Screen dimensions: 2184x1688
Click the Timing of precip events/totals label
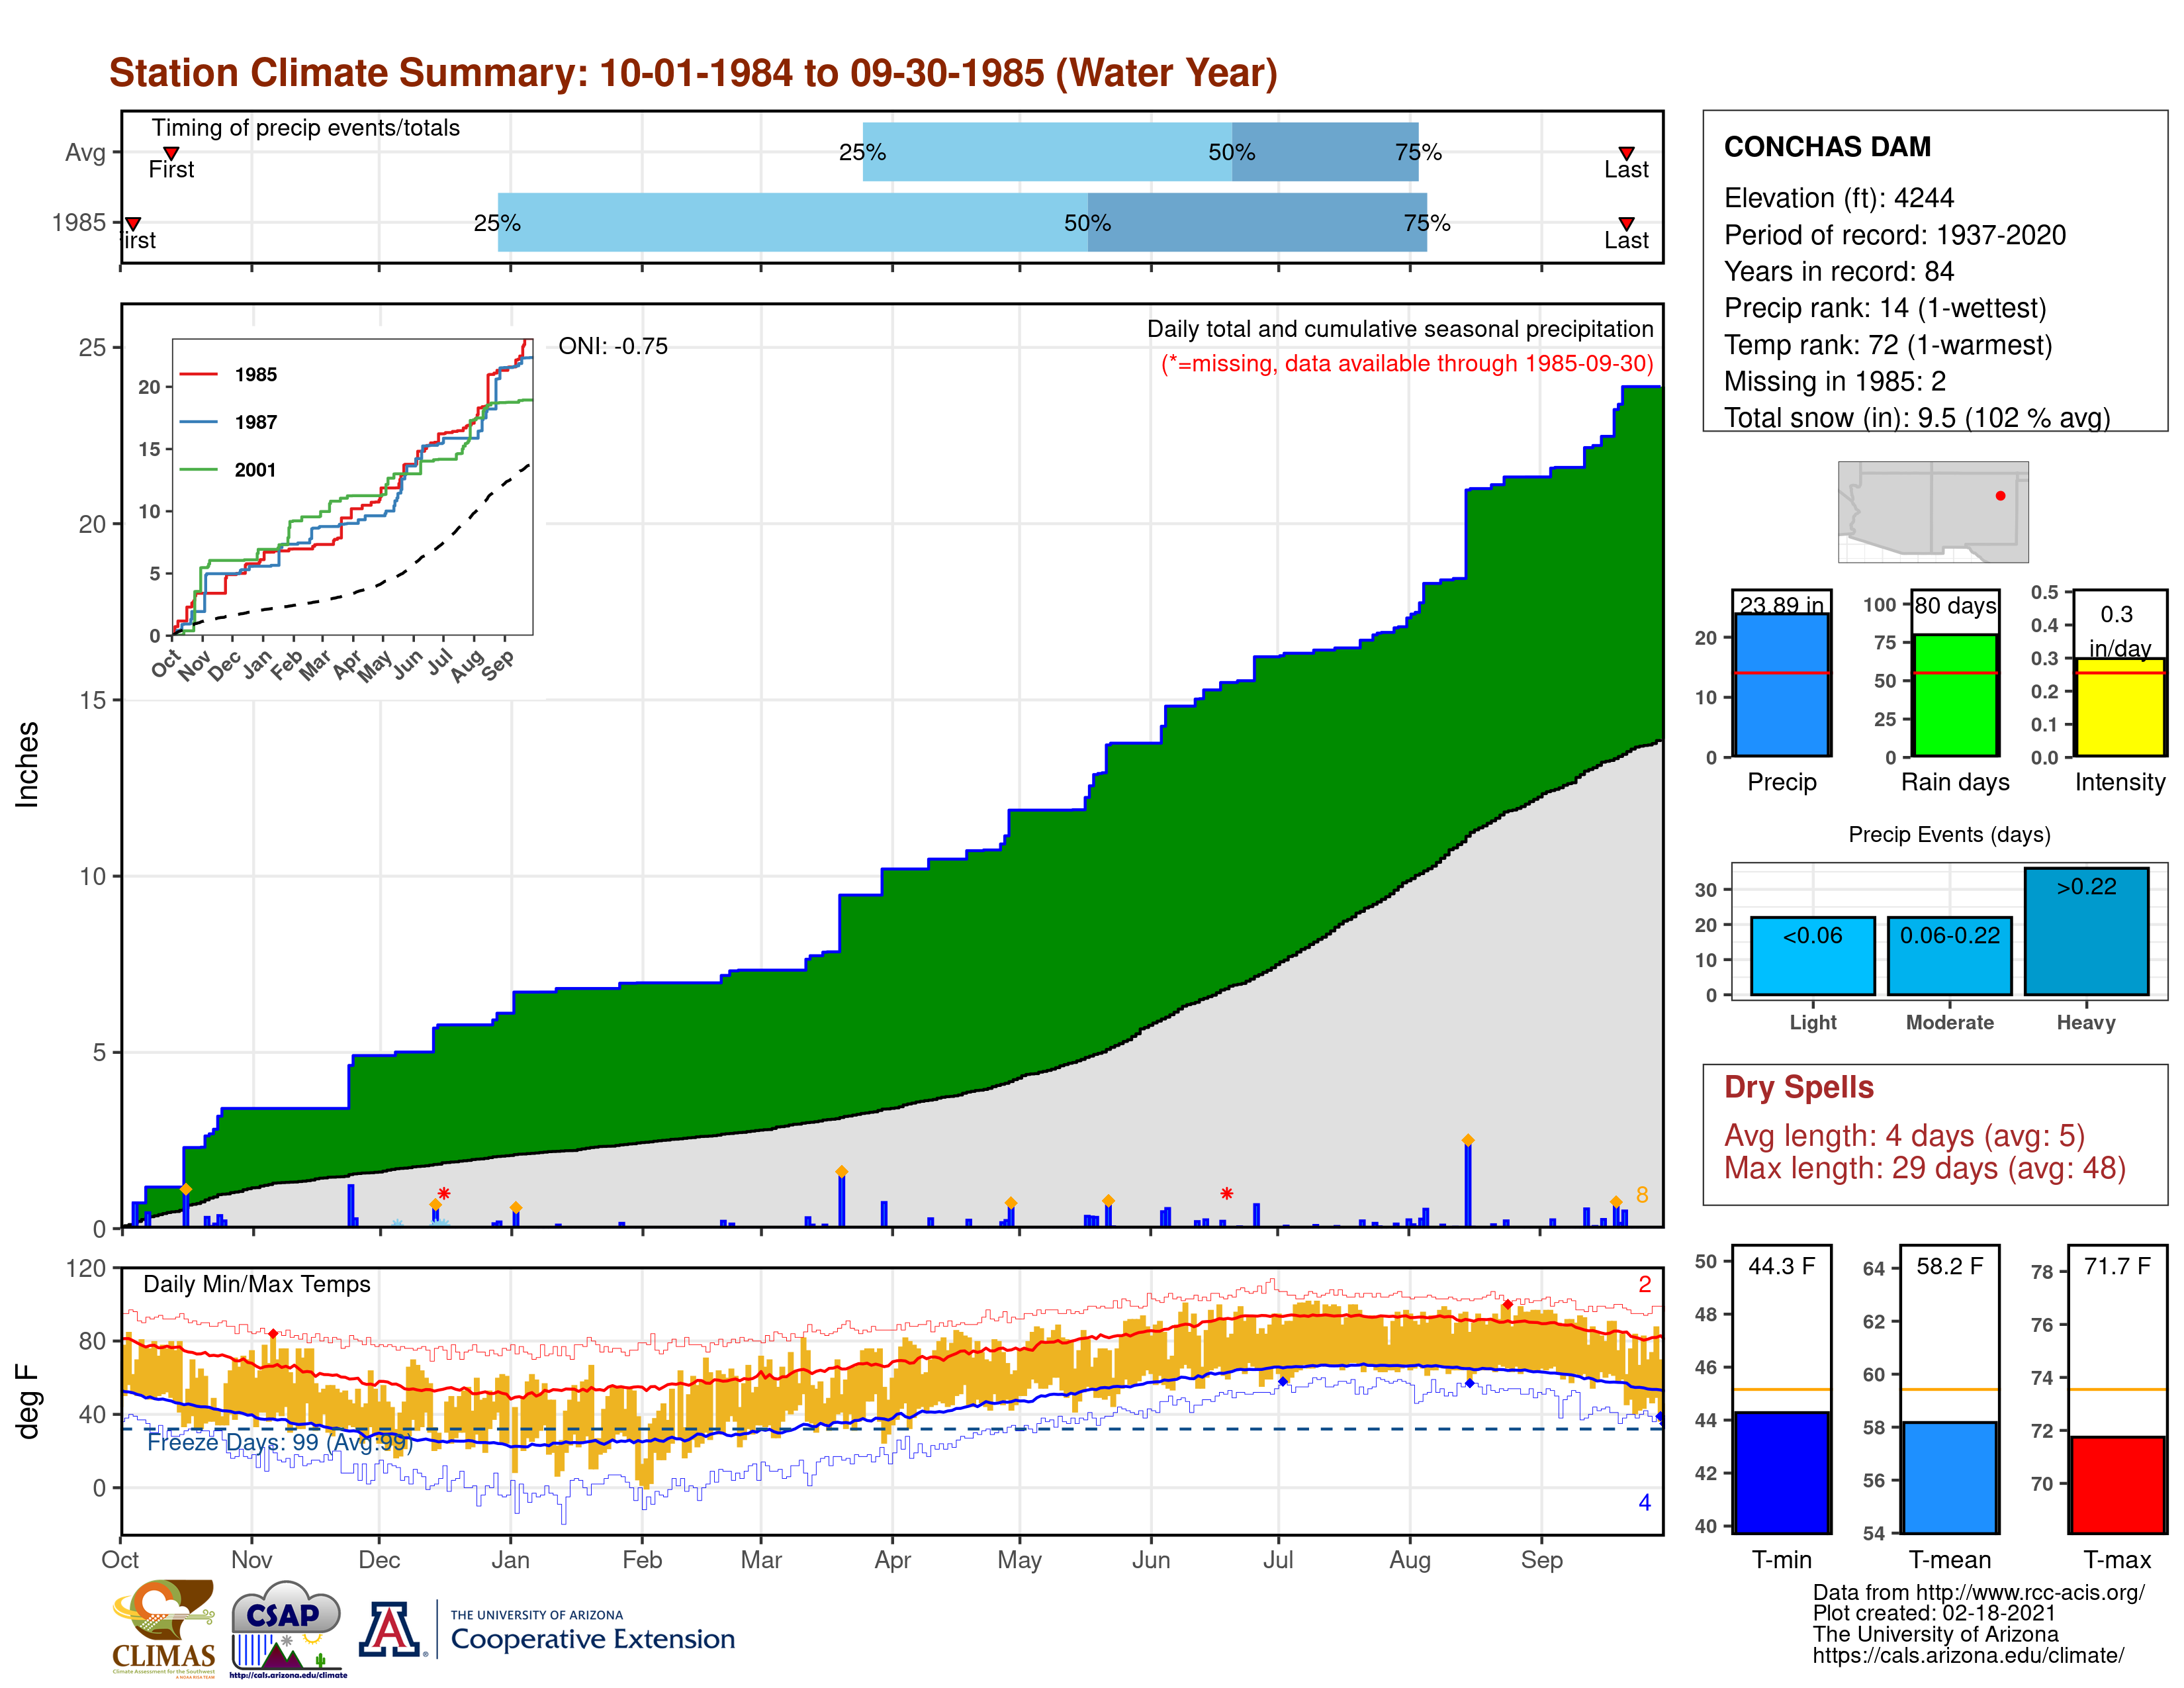(x=306, y=128)
